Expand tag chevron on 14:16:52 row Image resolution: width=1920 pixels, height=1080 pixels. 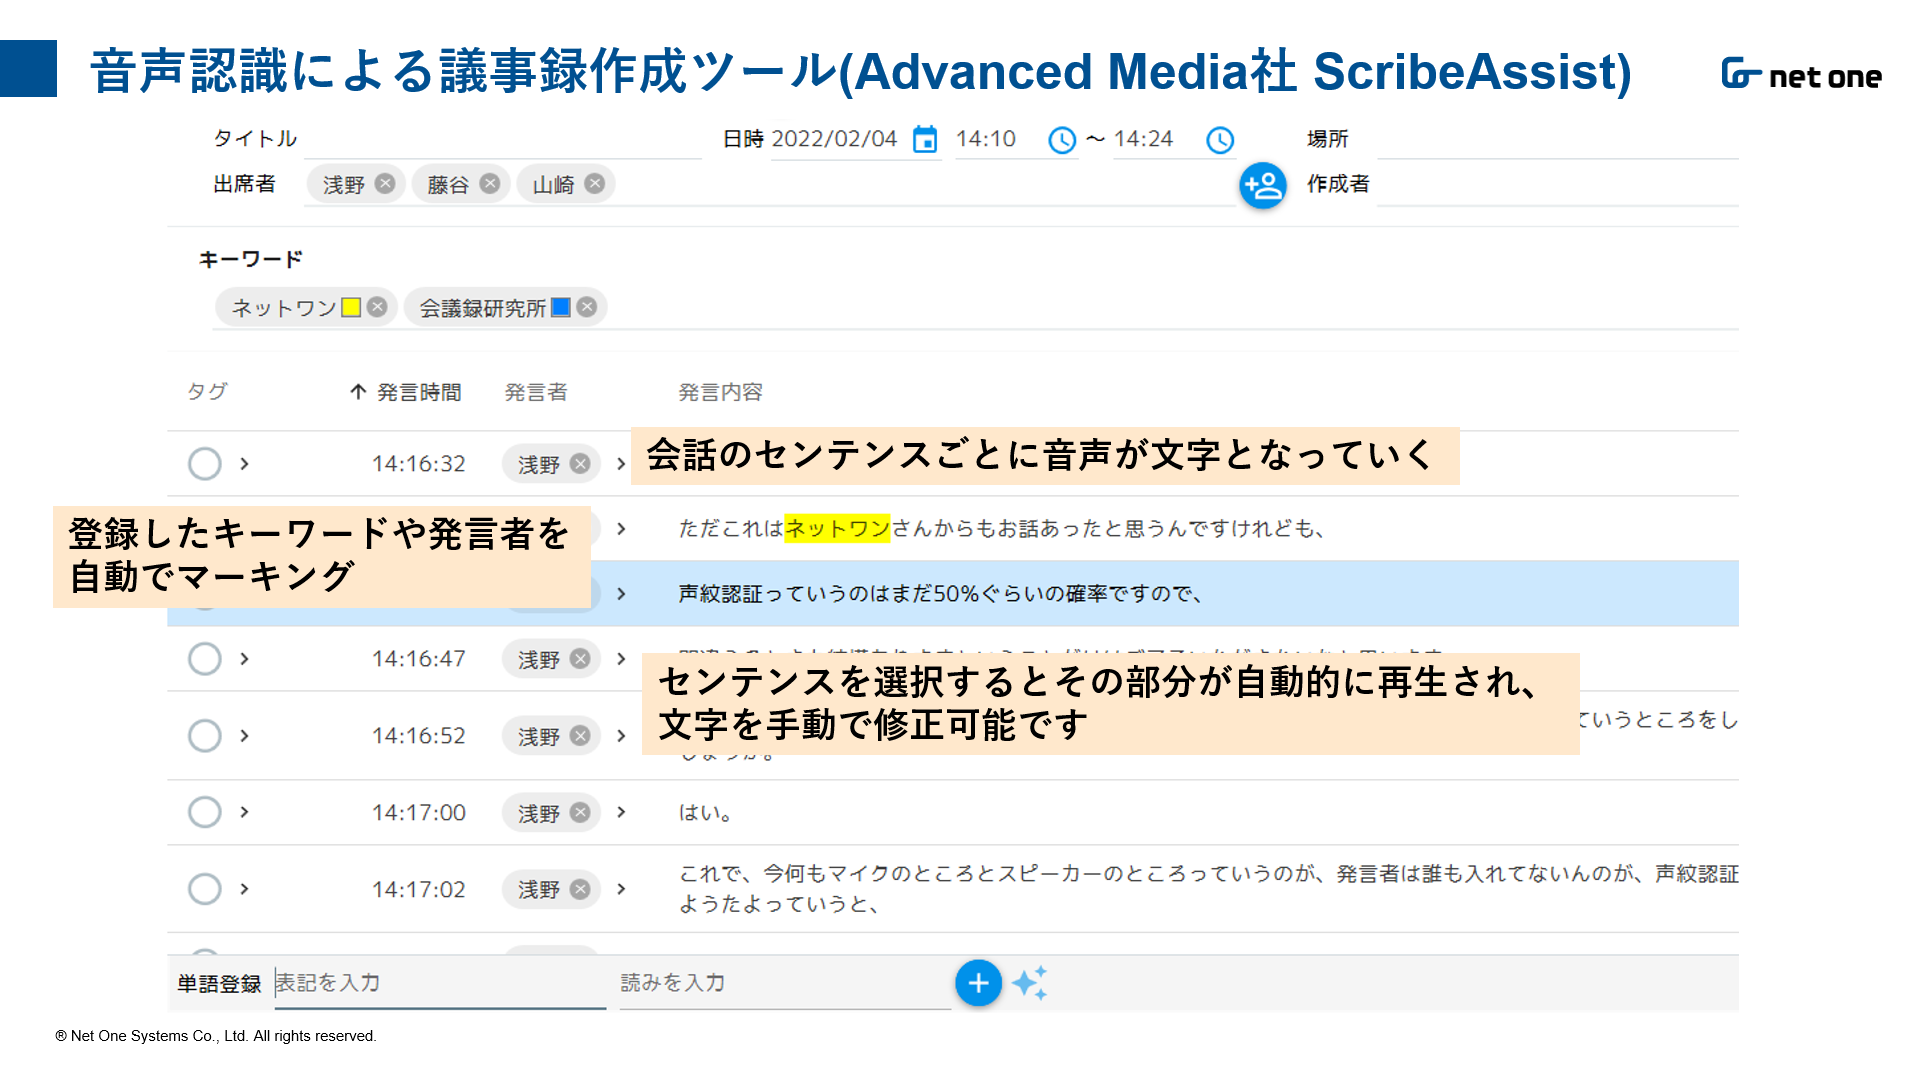[244, 736]
